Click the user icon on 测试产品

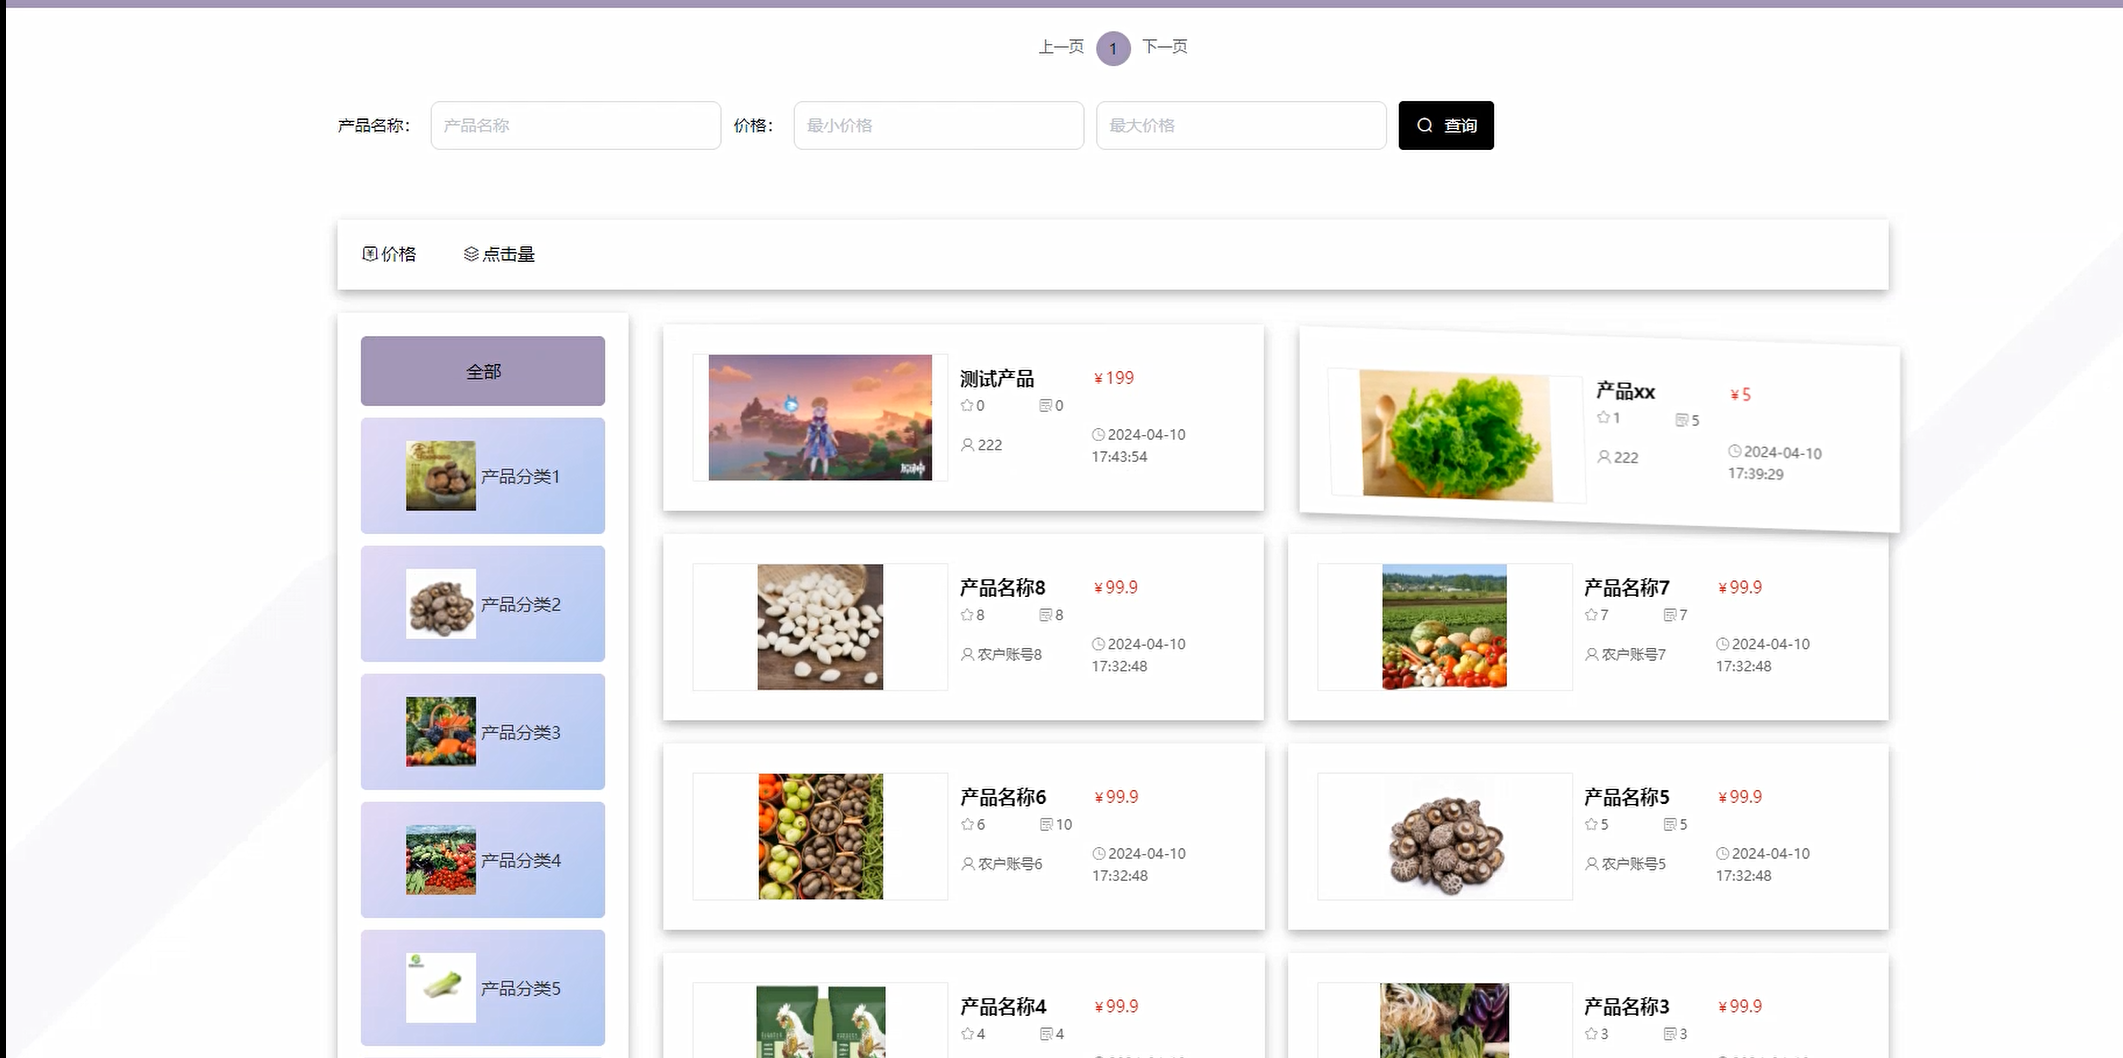coord(967,445)
